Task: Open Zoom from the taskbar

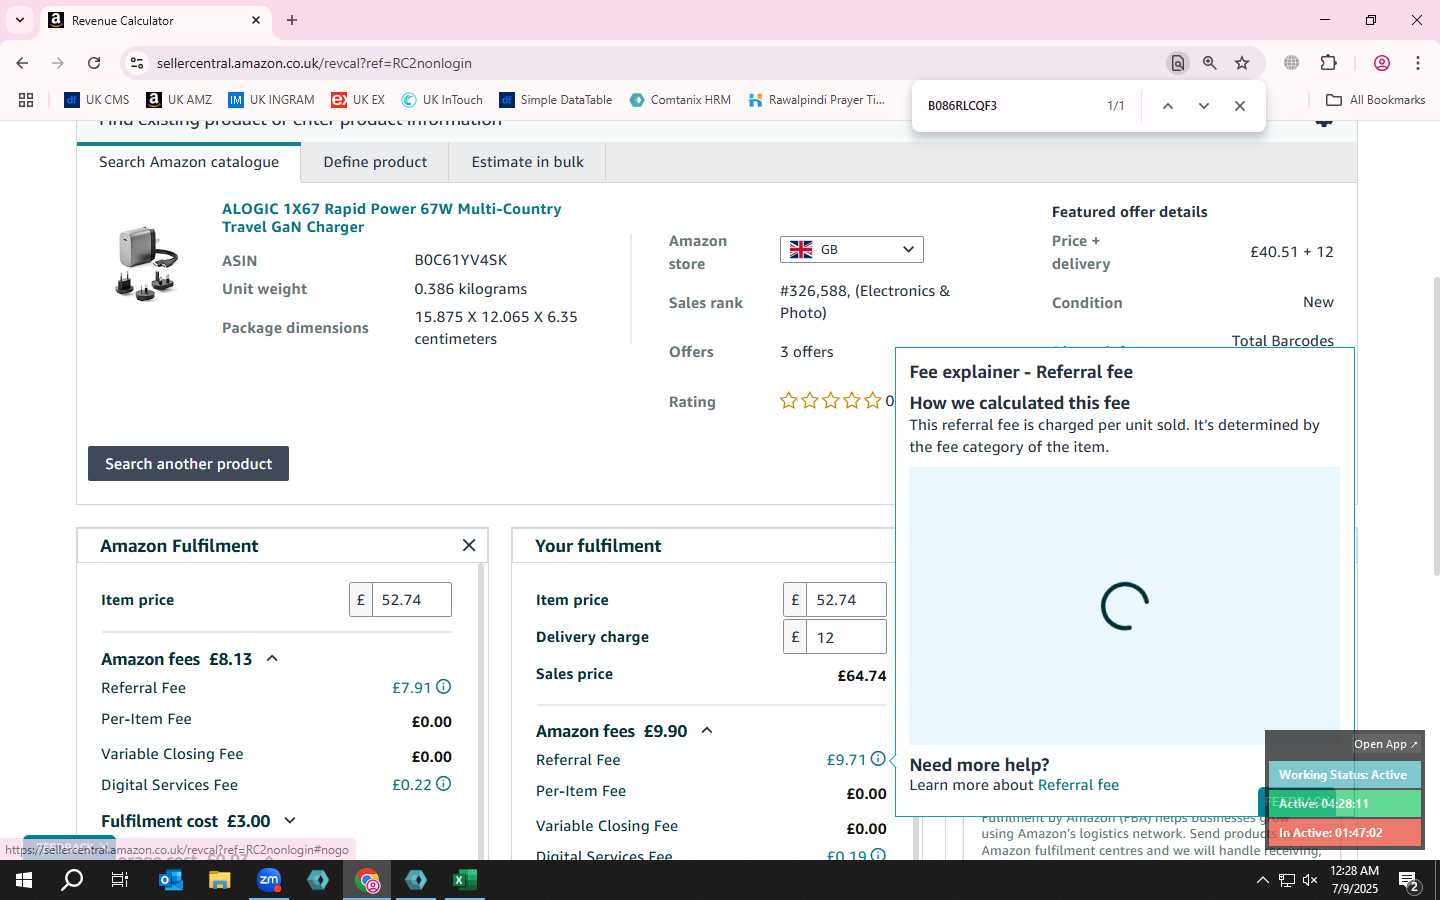Action: click(x=269, y=880)
